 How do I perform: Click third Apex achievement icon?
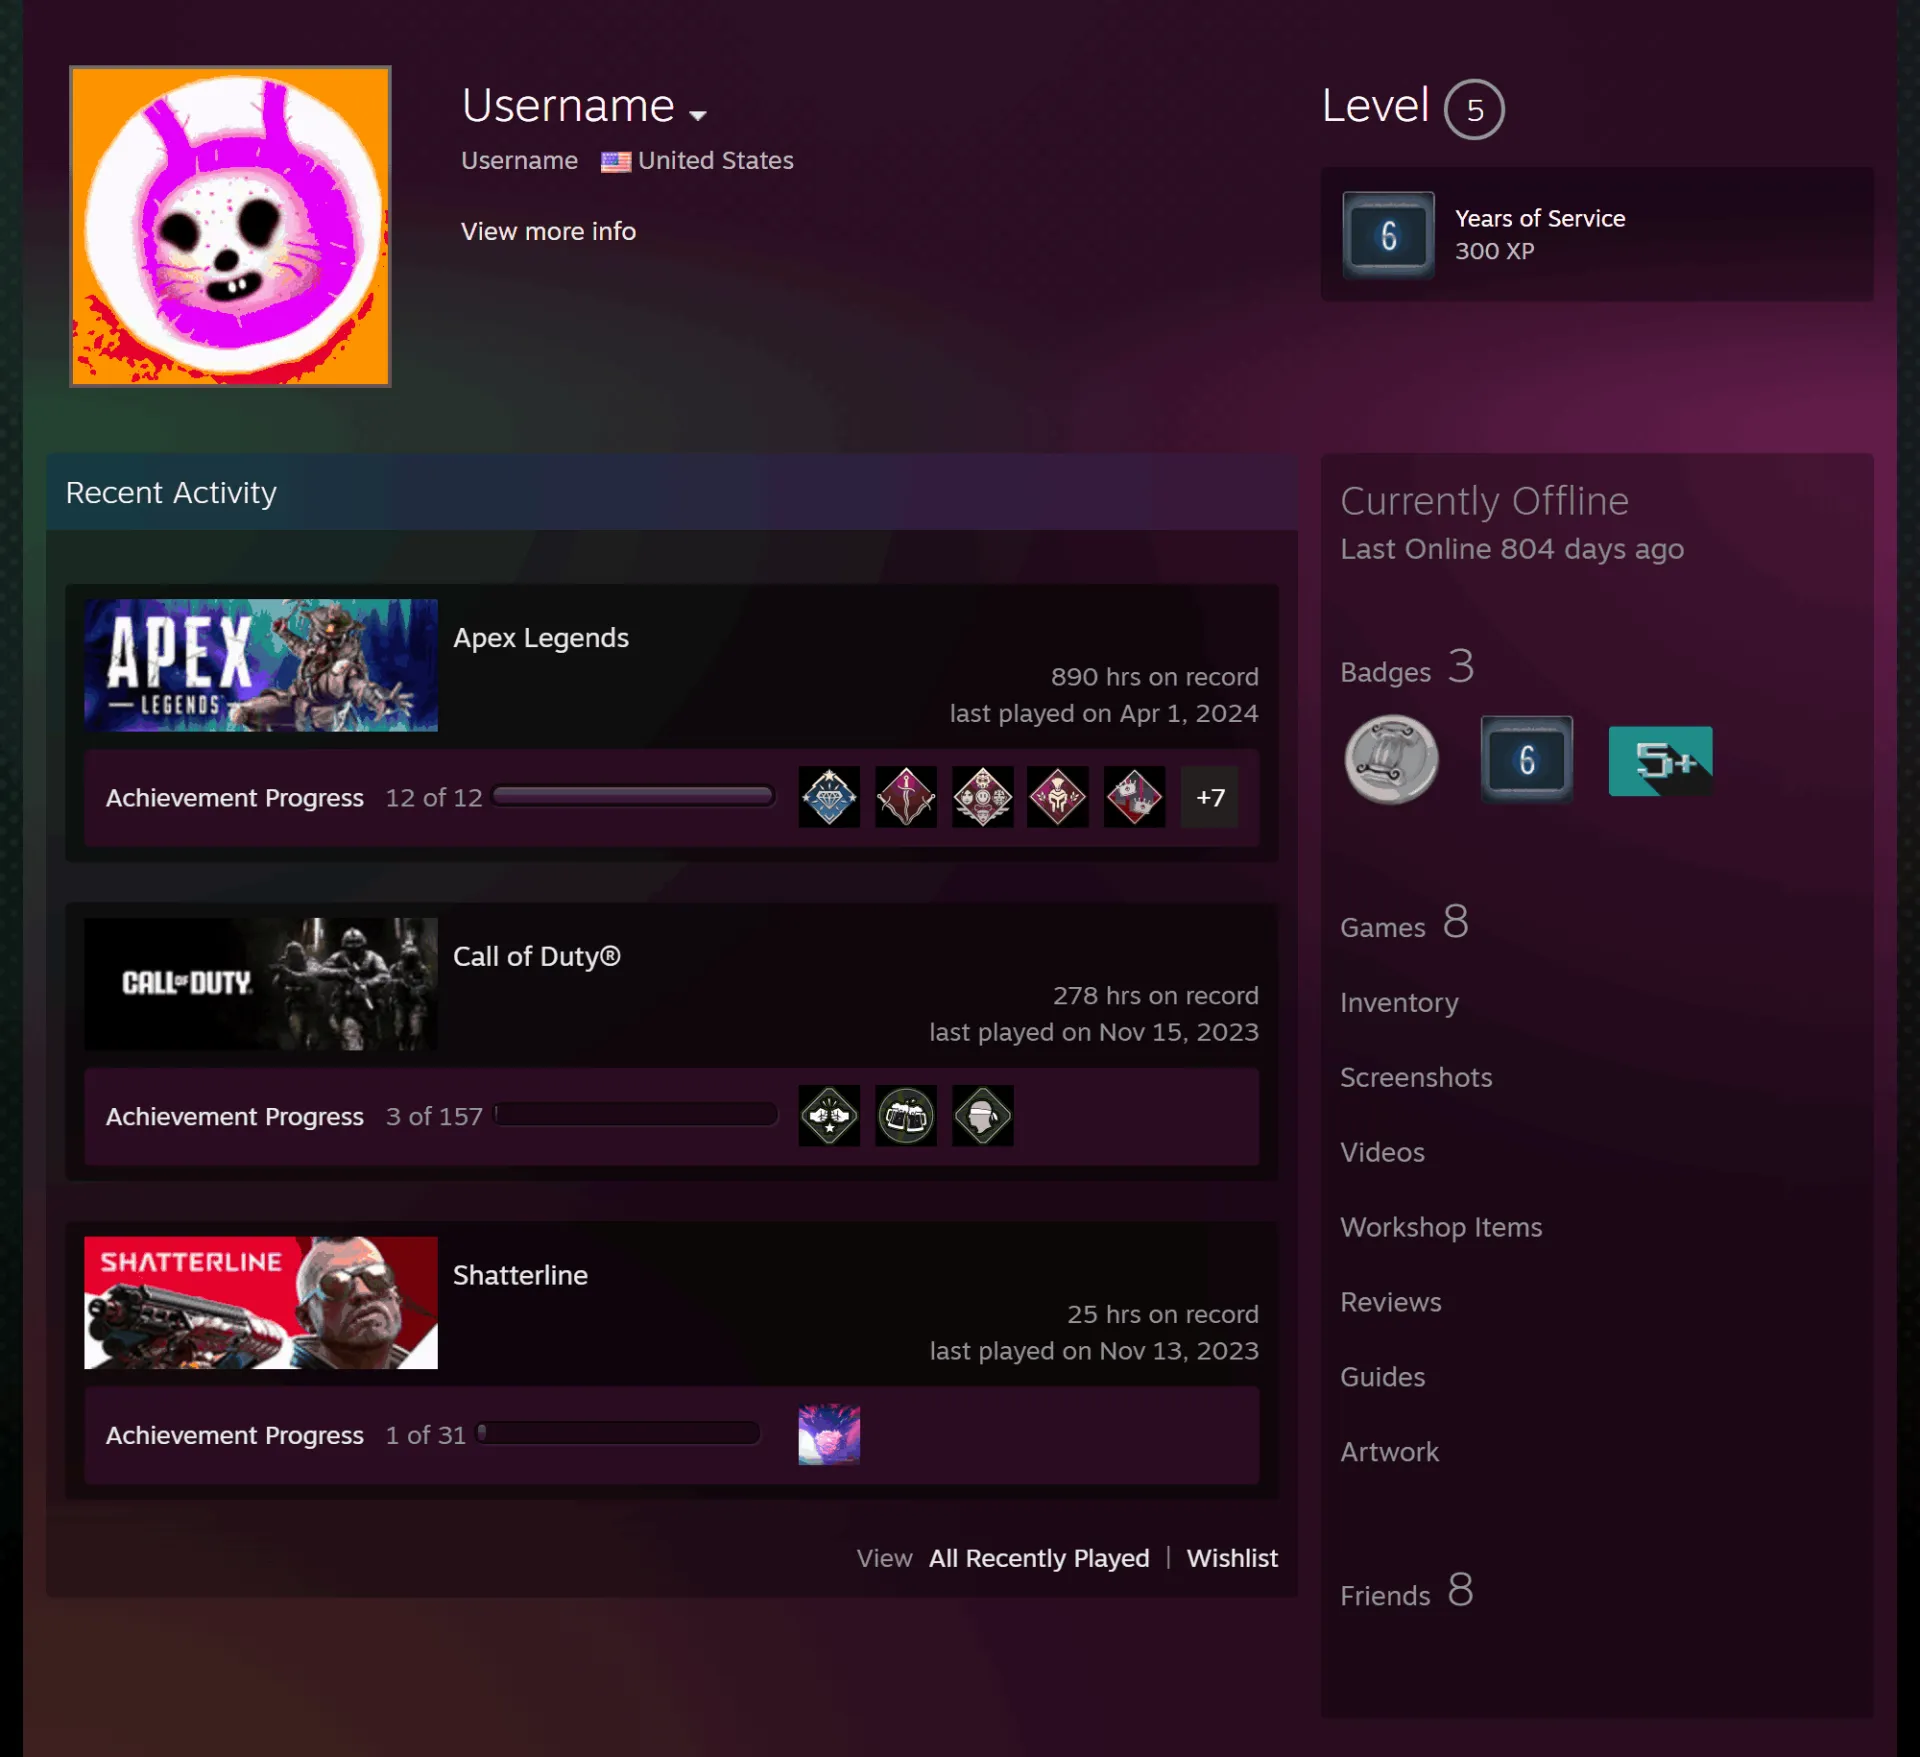983,797
